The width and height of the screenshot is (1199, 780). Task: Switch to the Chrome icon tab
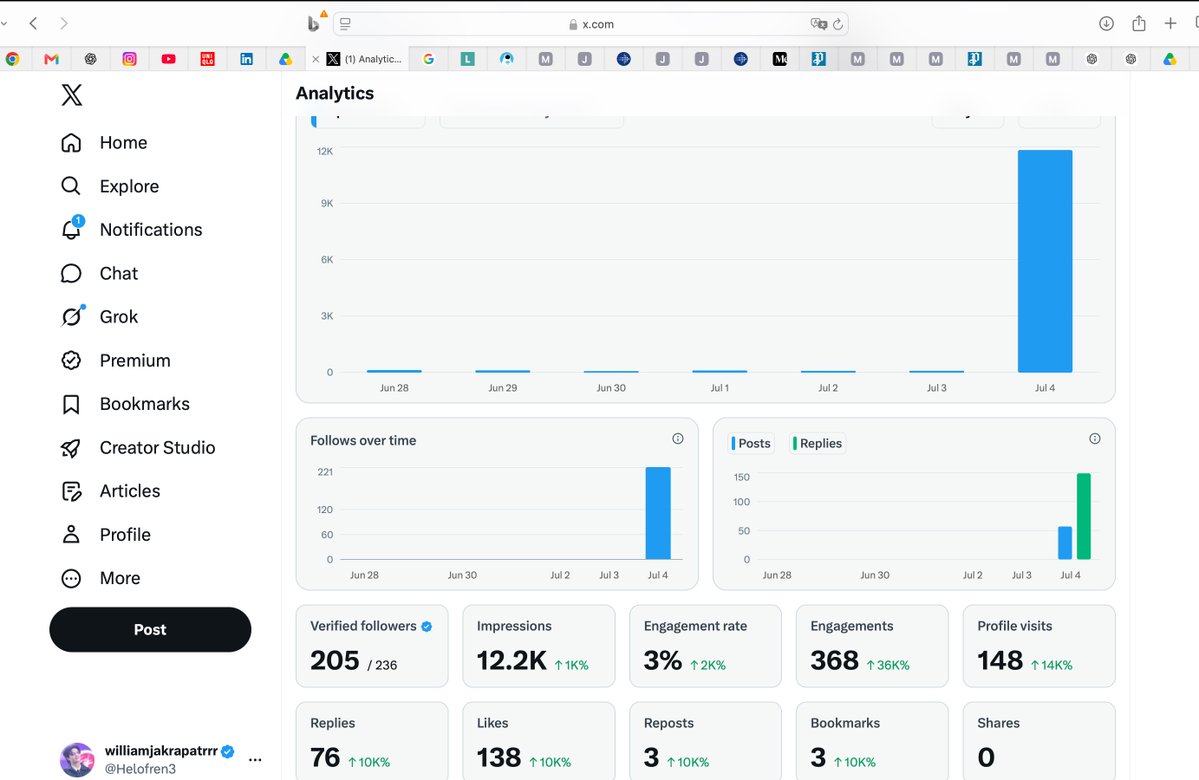click(12, 59)
